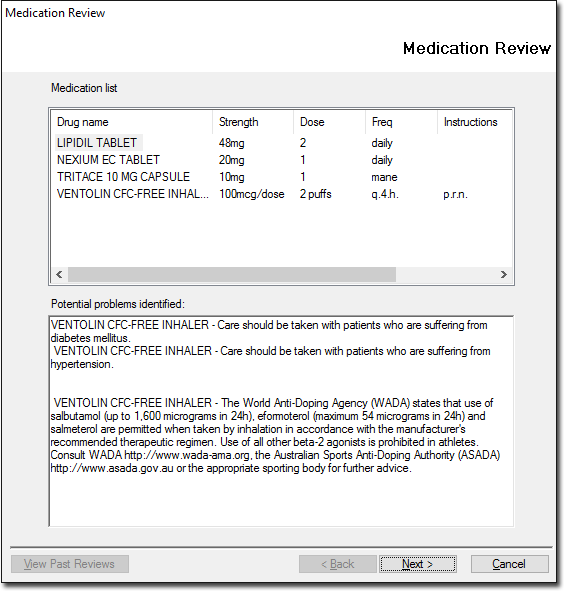Sort by the Strength column header
Image resolution: width=565 pixels, height=592 pixels.
click(x=253, y=122)
